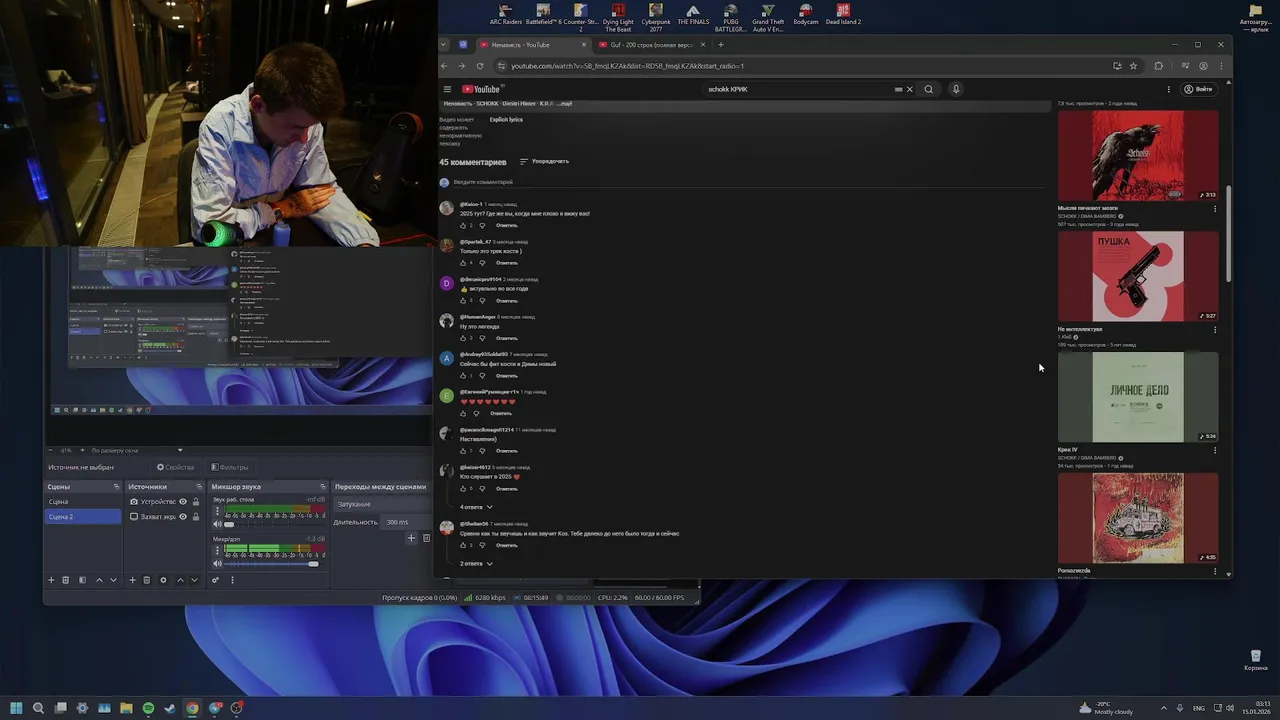Expand 2 ответа replies under @Shaiben56
This screenshot has width=1280, height=720.
coord(476,564)
